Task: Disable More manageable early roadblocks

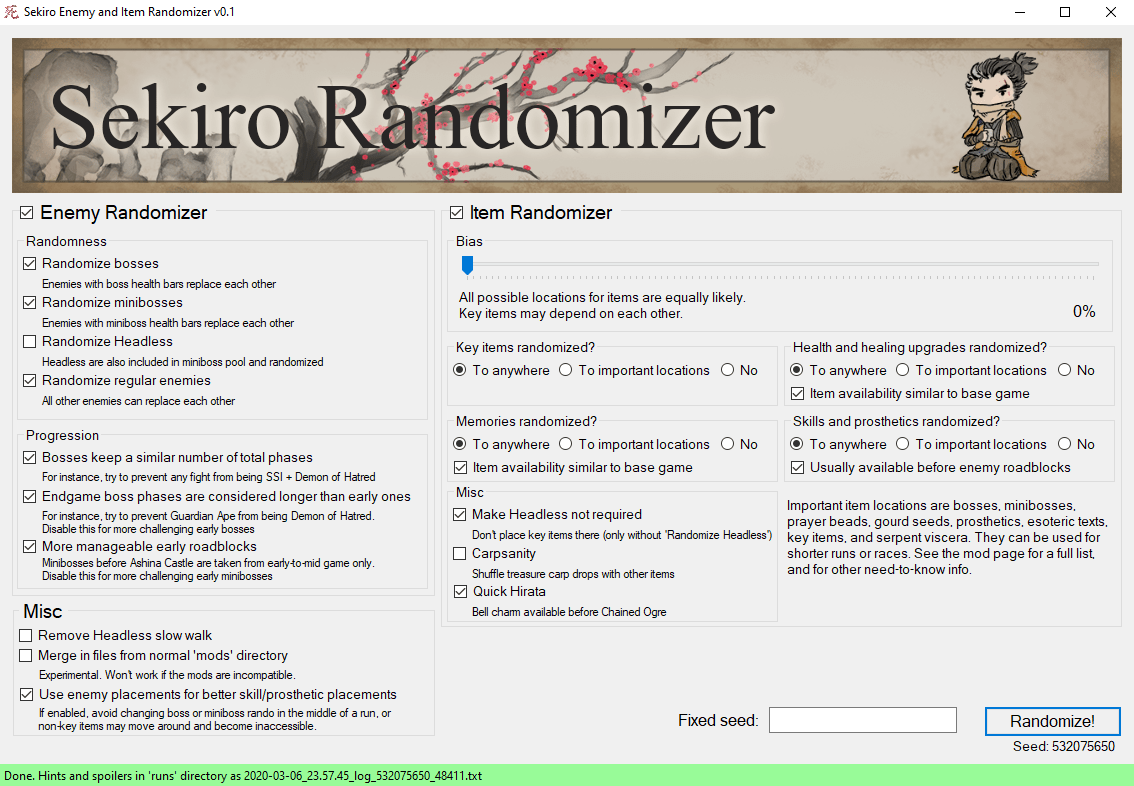Action: coord(30,547)
